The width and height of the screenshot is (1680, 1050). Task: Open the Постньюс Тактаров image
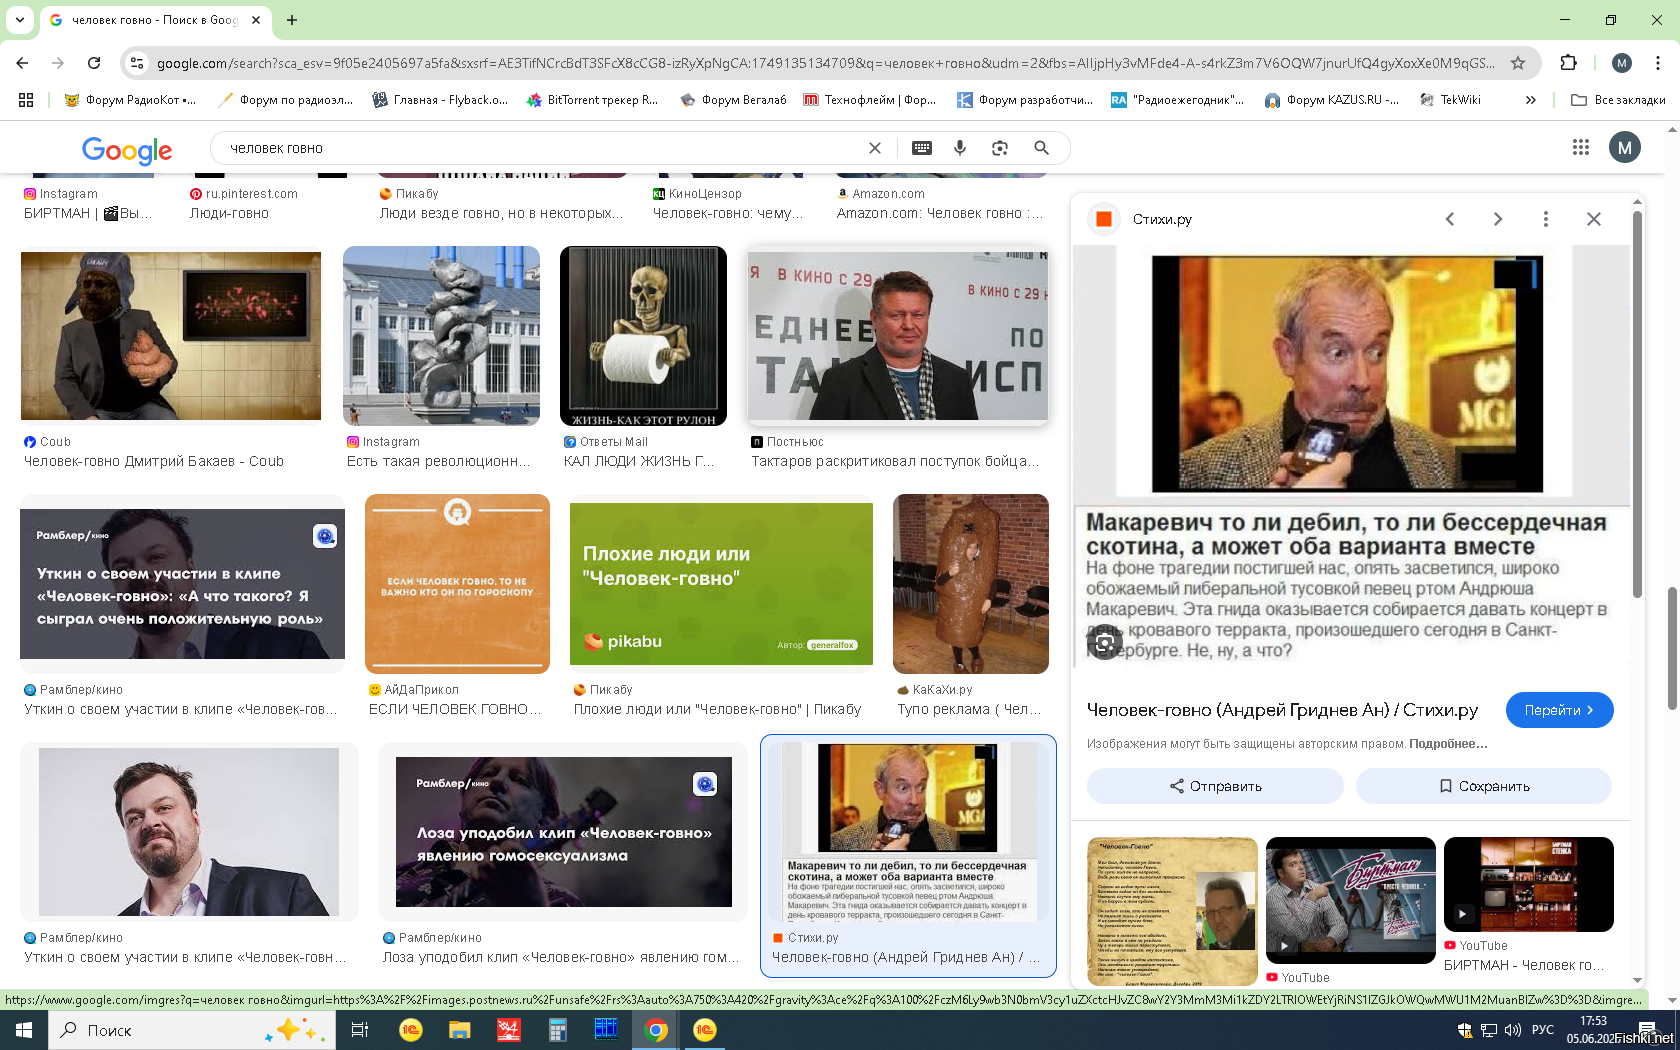(898, 336)
